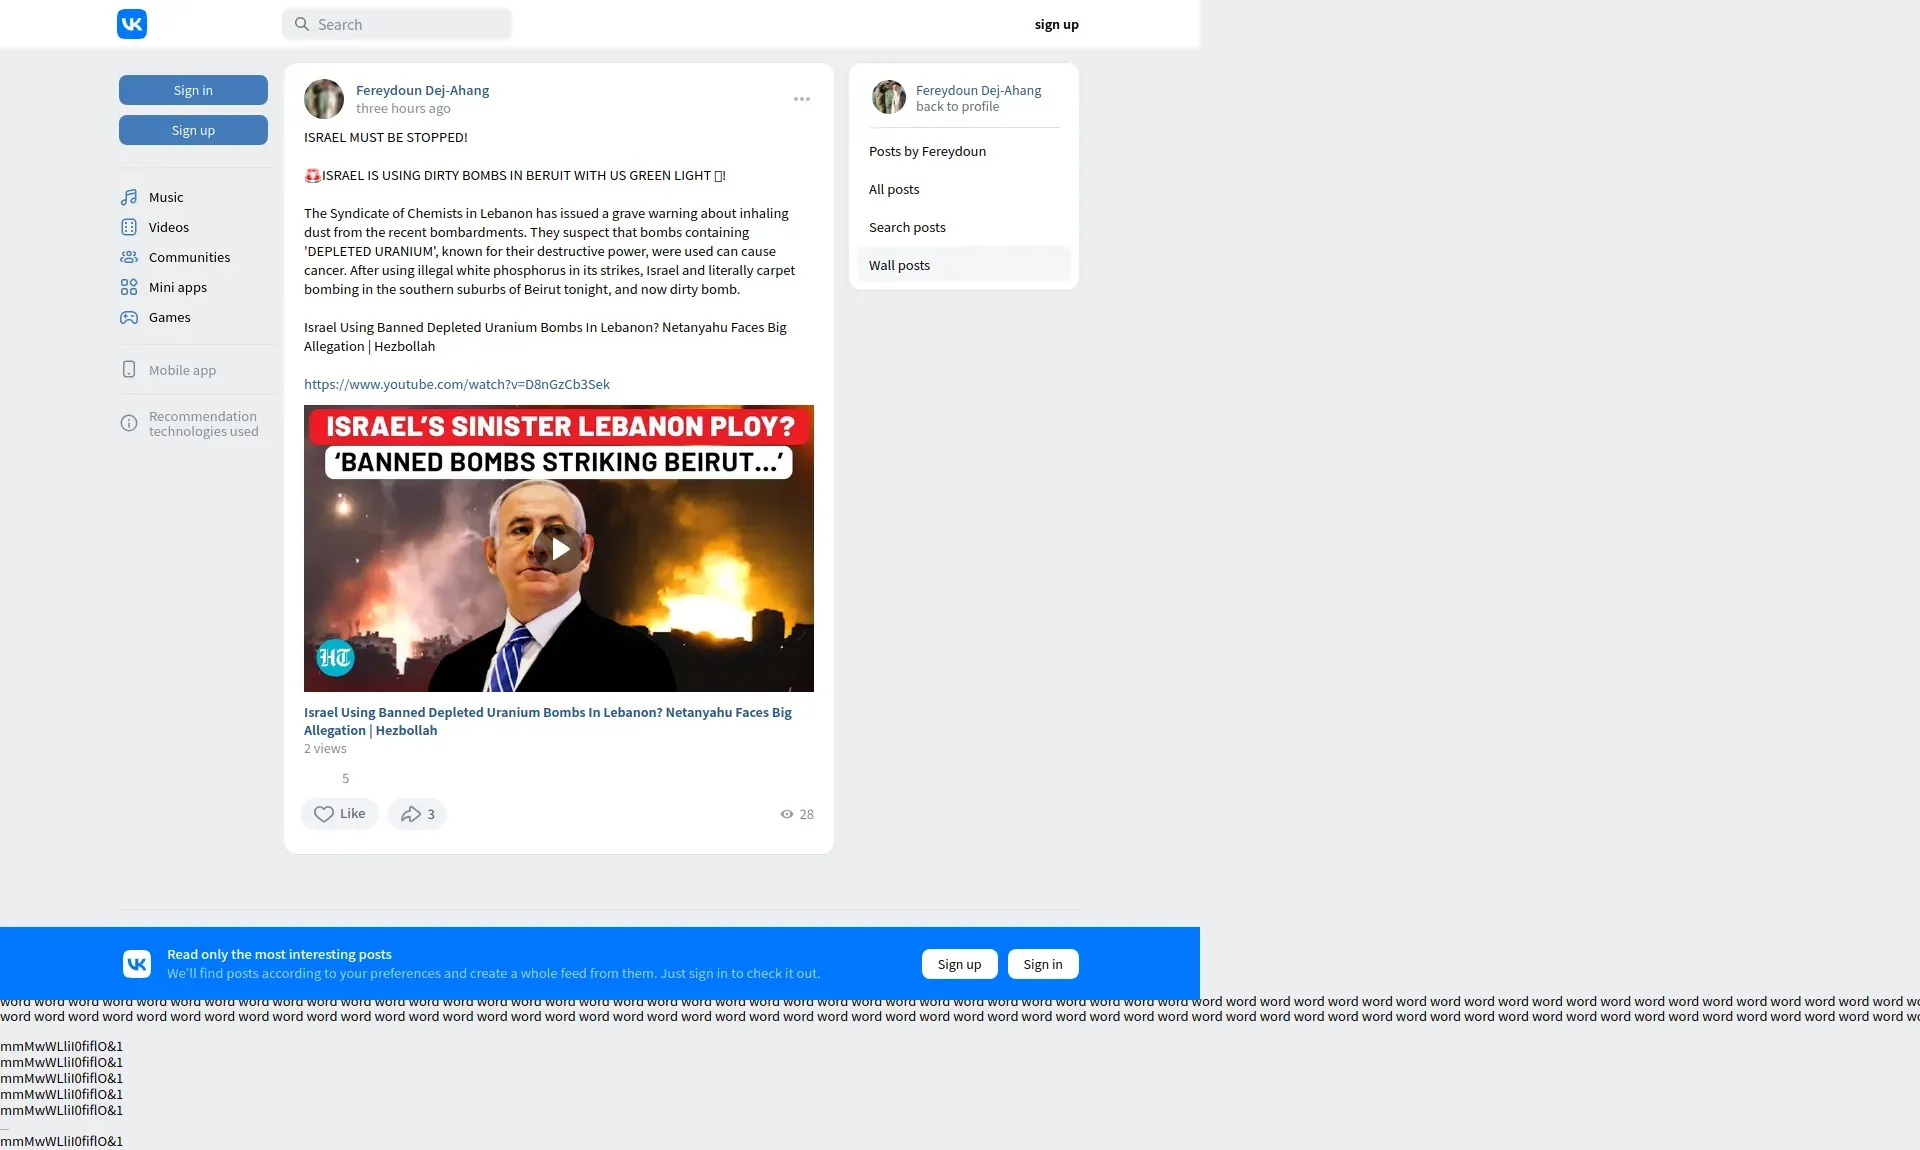This screenshot has height=1150, width=1920.
Task: Open the Mini apps icon
Action: point(129,287)
